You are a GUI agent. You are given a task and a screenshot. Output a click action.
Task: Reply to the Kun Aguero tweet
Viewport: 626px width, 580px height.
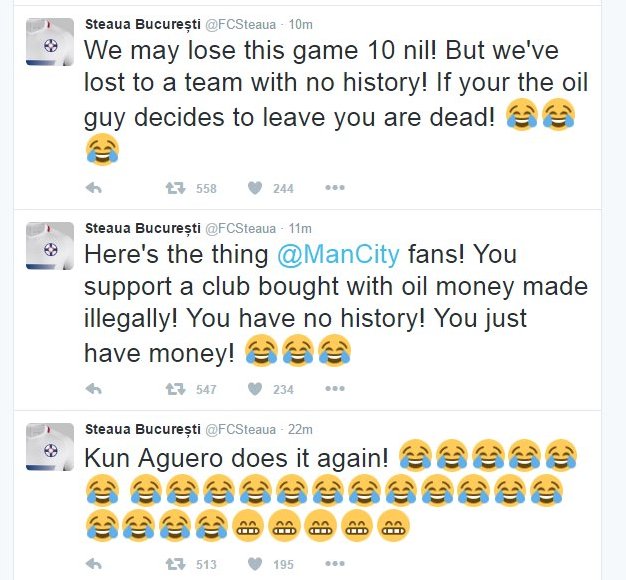pyautogui.click(x=94, y=564)
